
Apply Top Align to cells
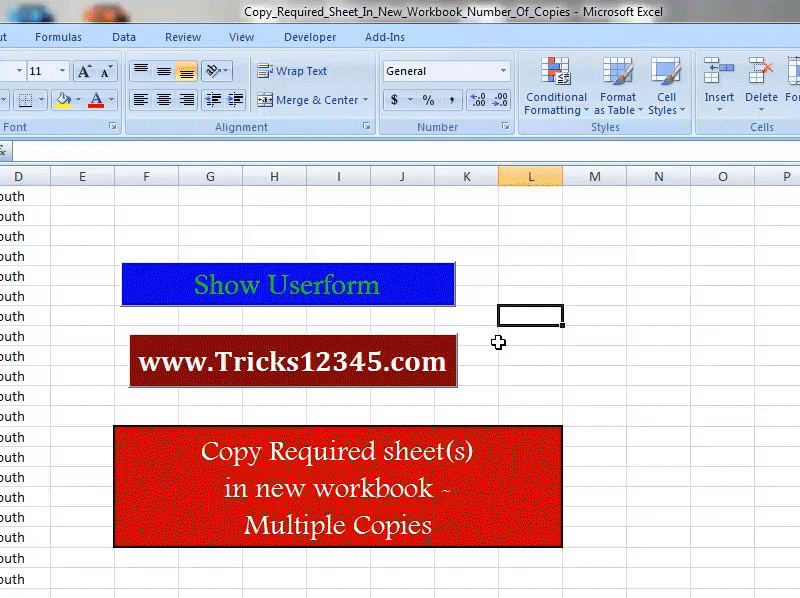[x=141, y=71]
